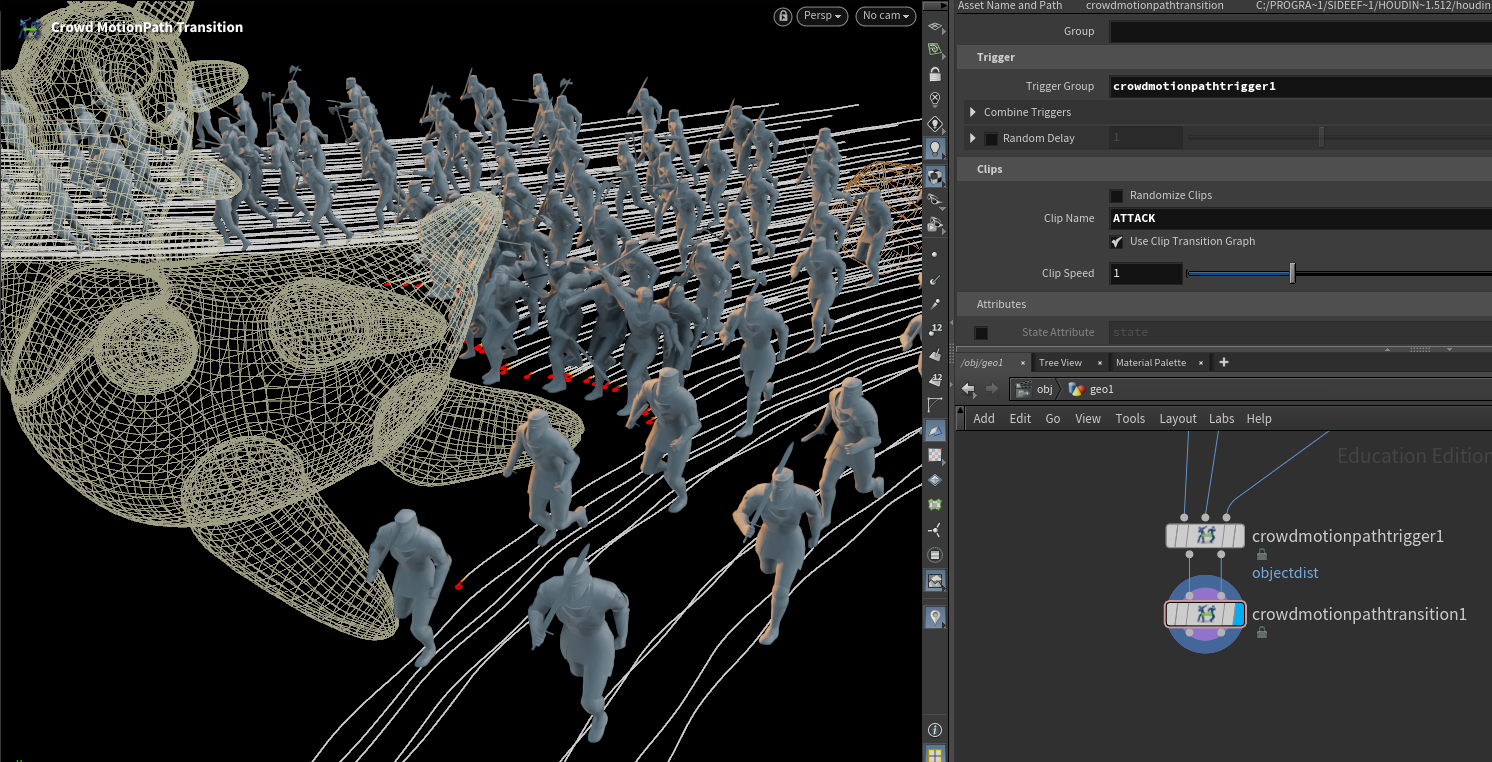Click the lock icon in the viewport display toolbar
The width and height of the screenshot is (1492, 762).
tap(935, 74)
